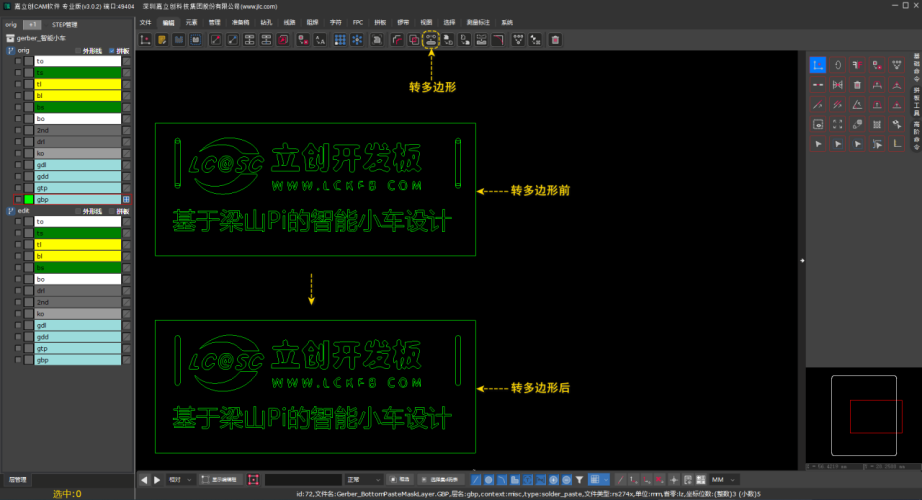This screenshot has width=922, height=500.
Task: Open the 编辑 menu tab
Action: (x=169, y=22)
